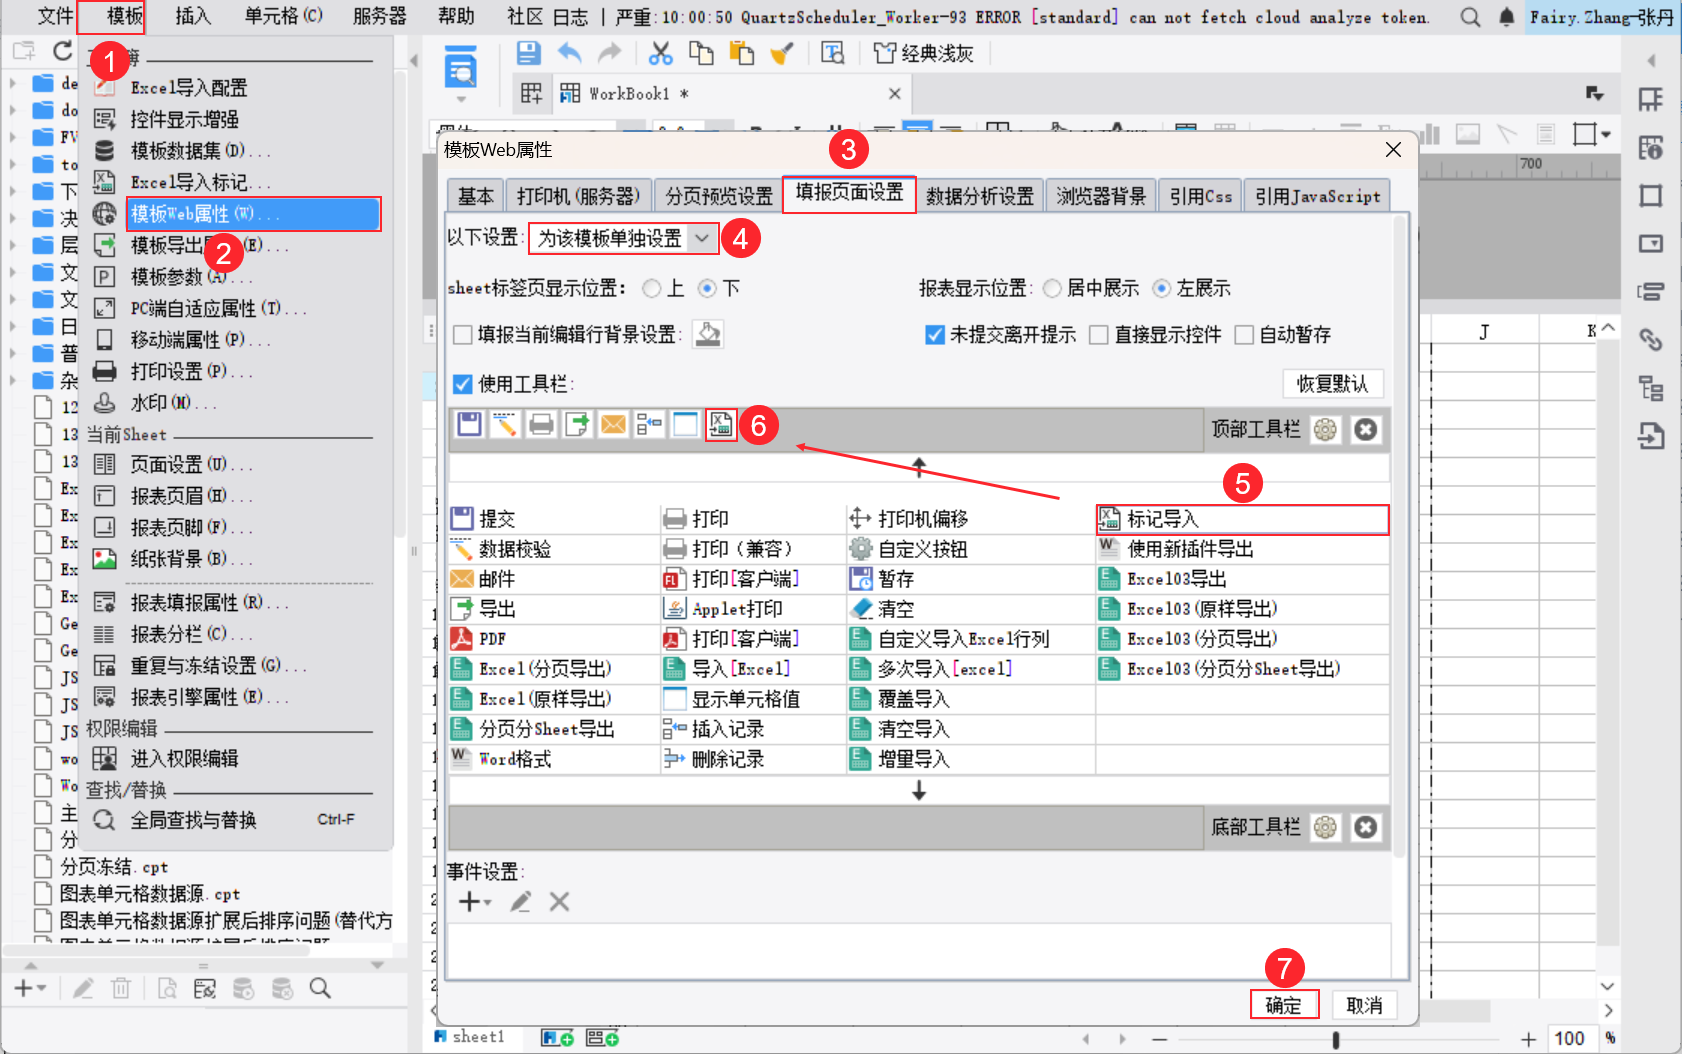Open the 以下设置 dropdown

[x=704, y=238]
